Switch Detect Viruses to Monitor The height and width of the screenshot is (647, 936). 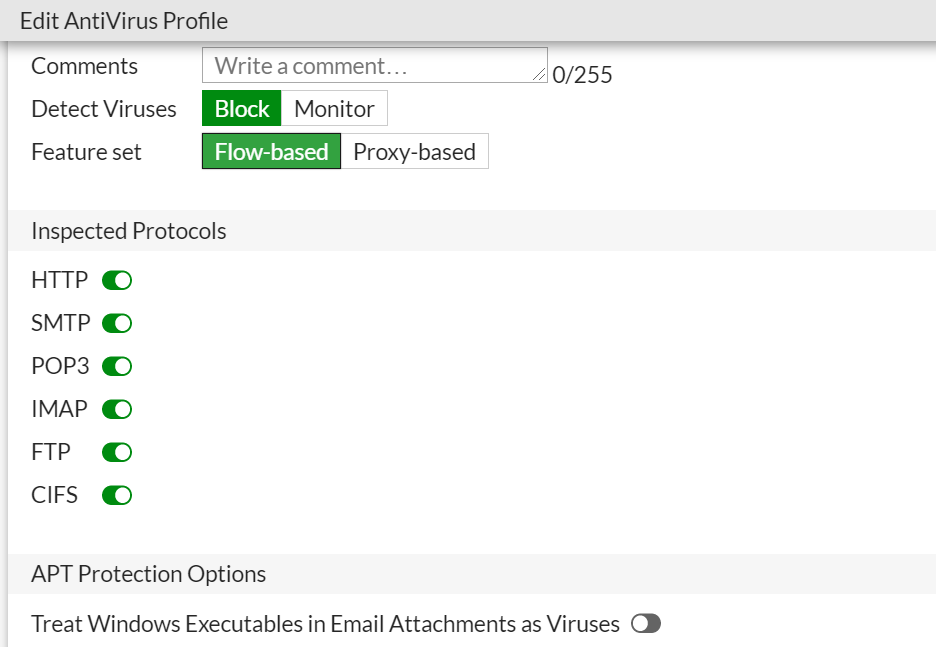pyautogui.click(x=334, y=109)
